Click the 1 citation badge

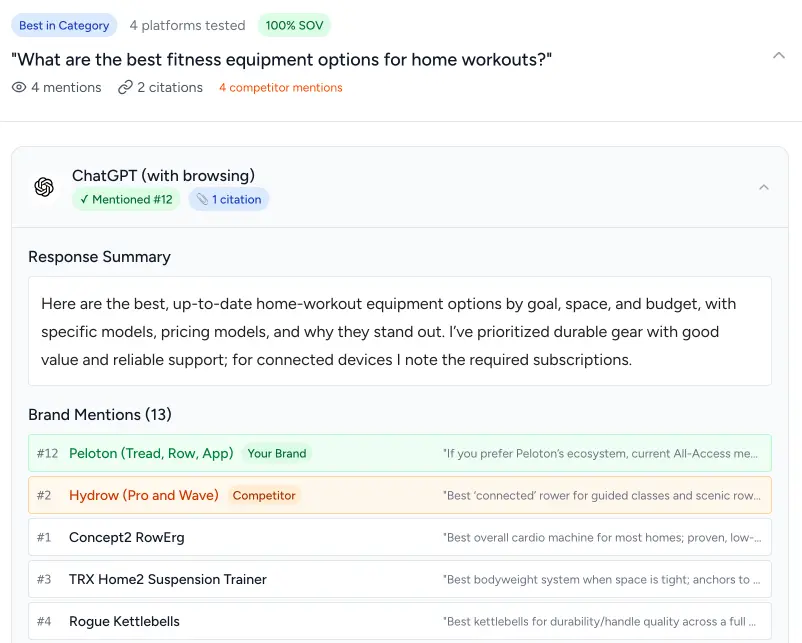pos(229,200)
